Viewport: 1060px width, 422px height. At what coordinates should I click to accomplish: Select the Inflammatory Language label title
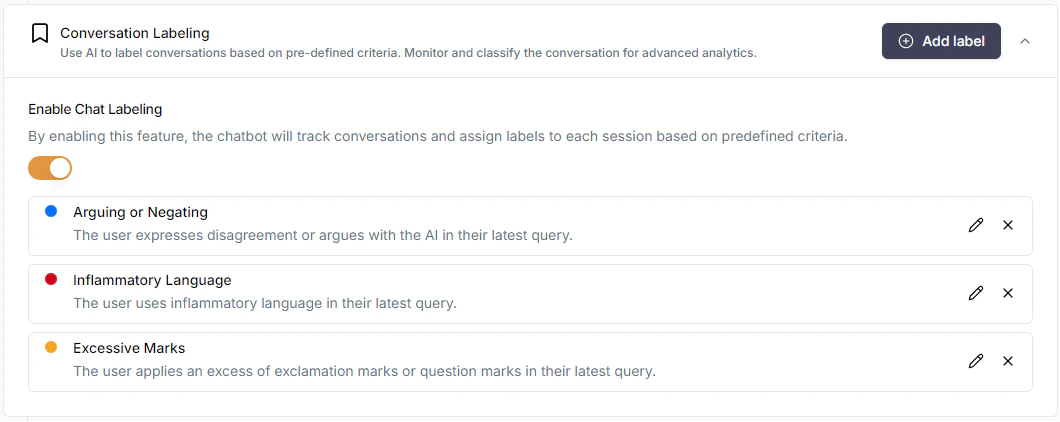[152, 280]
